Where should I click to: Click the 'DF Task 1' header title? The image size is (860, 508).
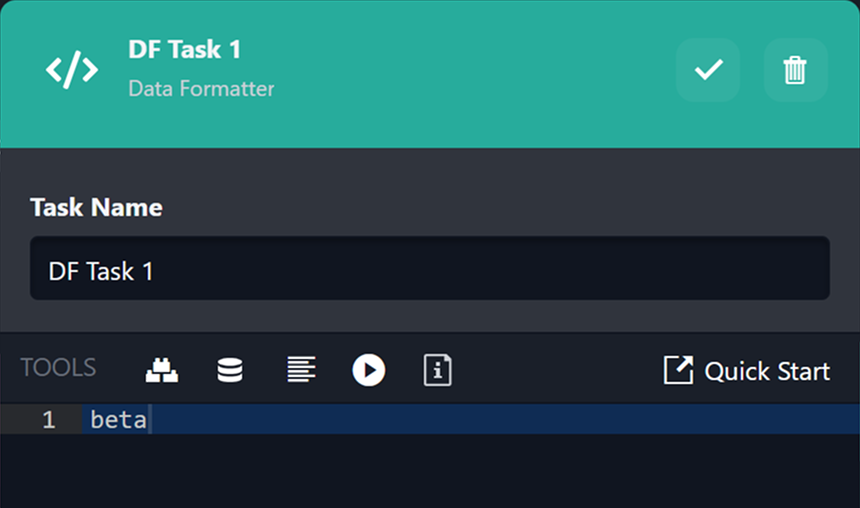click(184, 50)
